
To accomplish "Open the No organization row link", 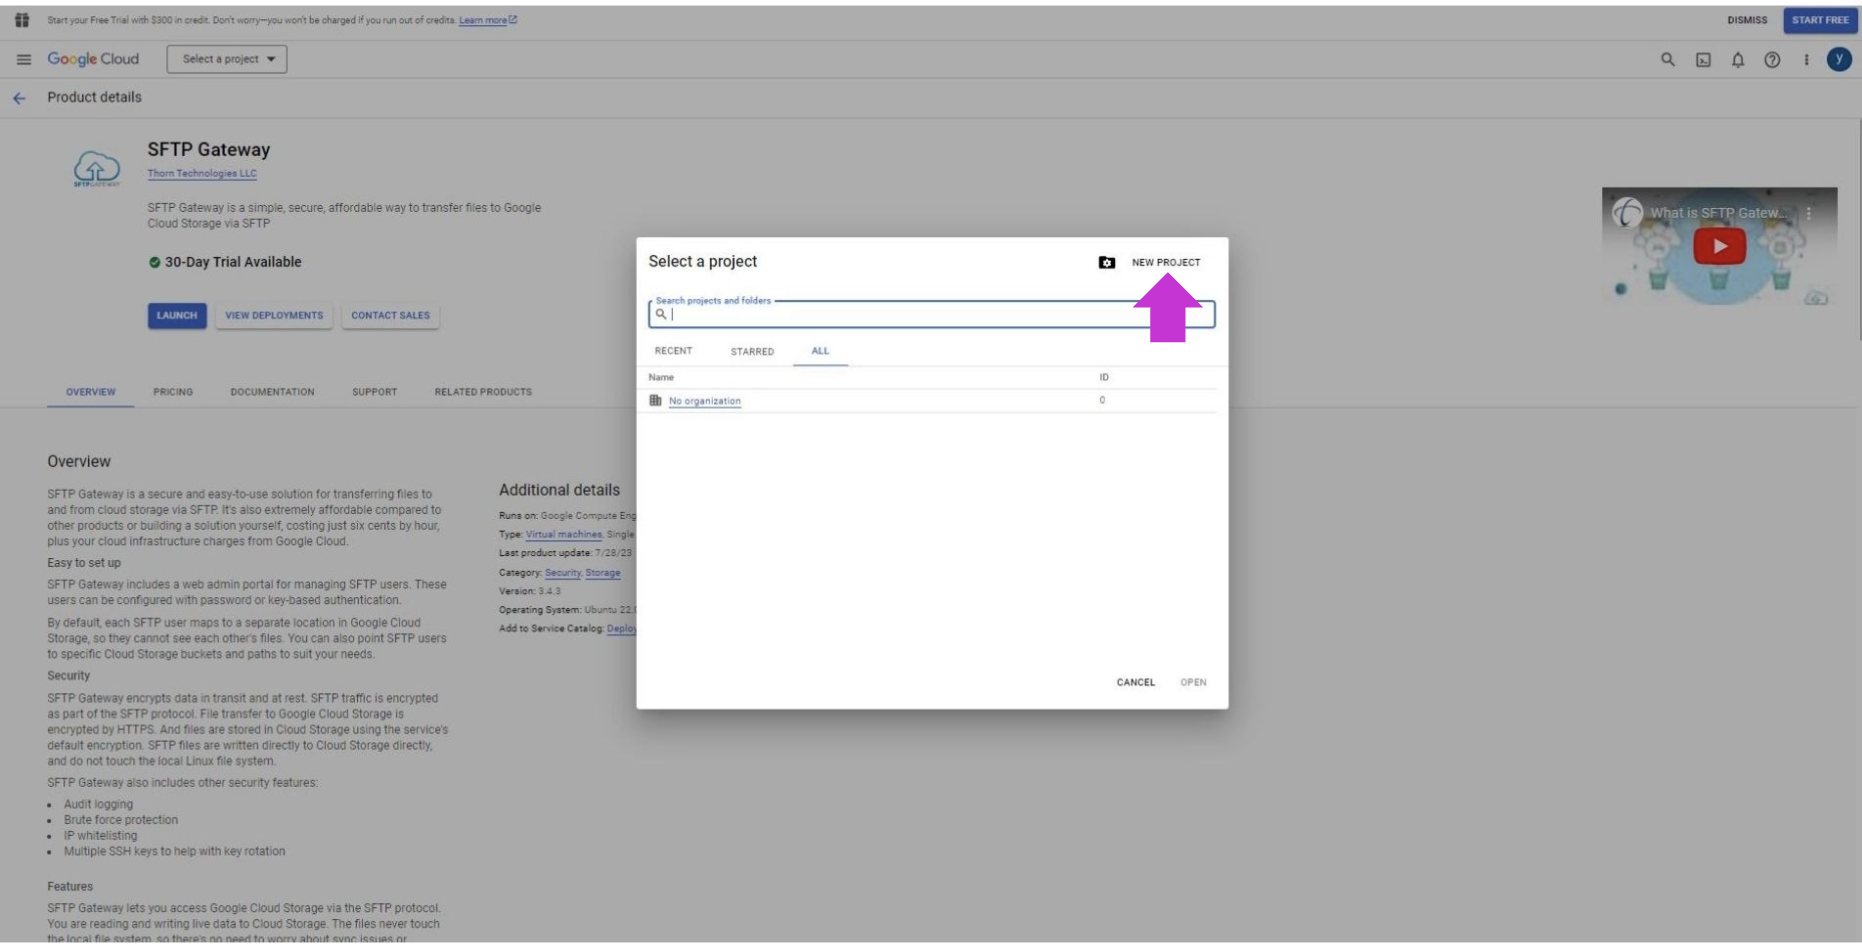I will point(705,401).
